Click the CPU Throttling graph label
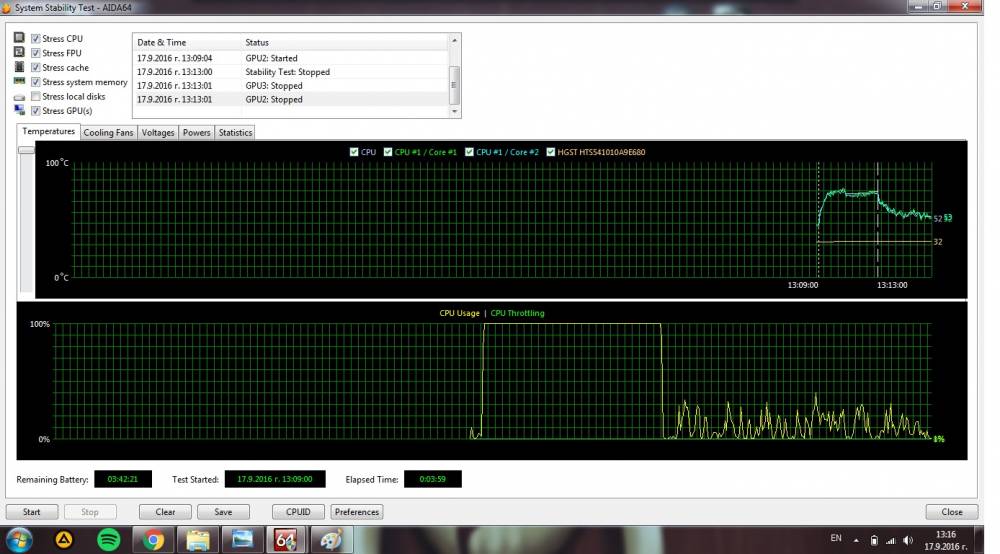This screenshot has width=1000, height=554. (517, 313)
